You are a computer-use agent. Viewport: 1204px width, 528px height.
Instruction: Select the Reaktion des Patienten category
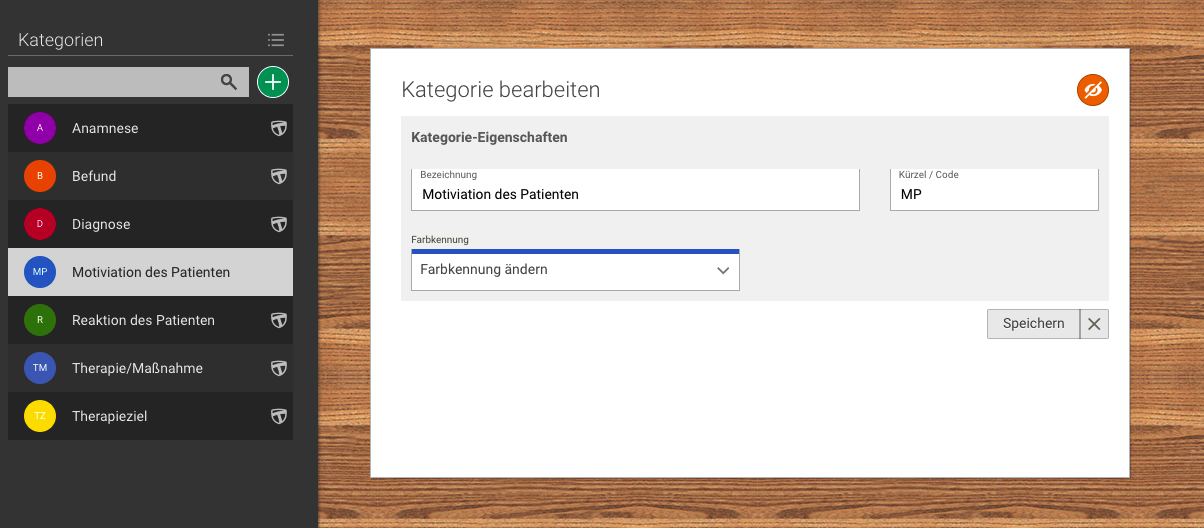[150, 320]
